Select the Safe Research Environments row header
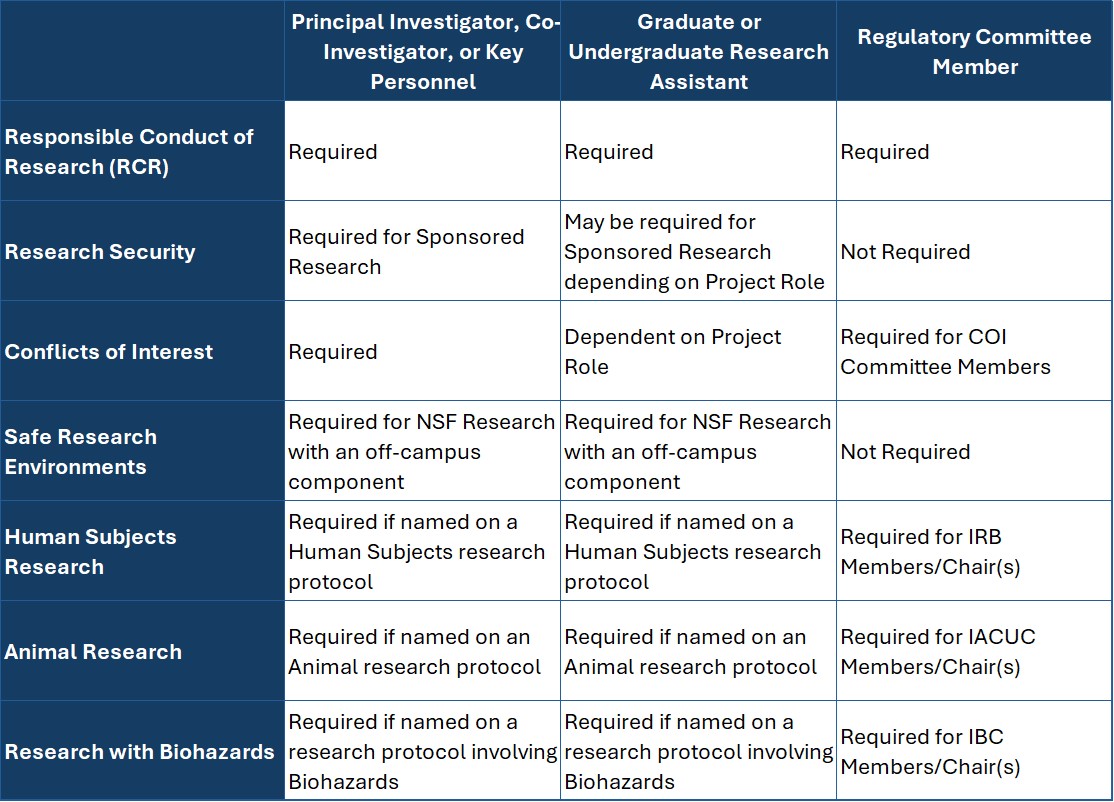Viewport: 1114px width, 802px height. click(x=81, y=452)
